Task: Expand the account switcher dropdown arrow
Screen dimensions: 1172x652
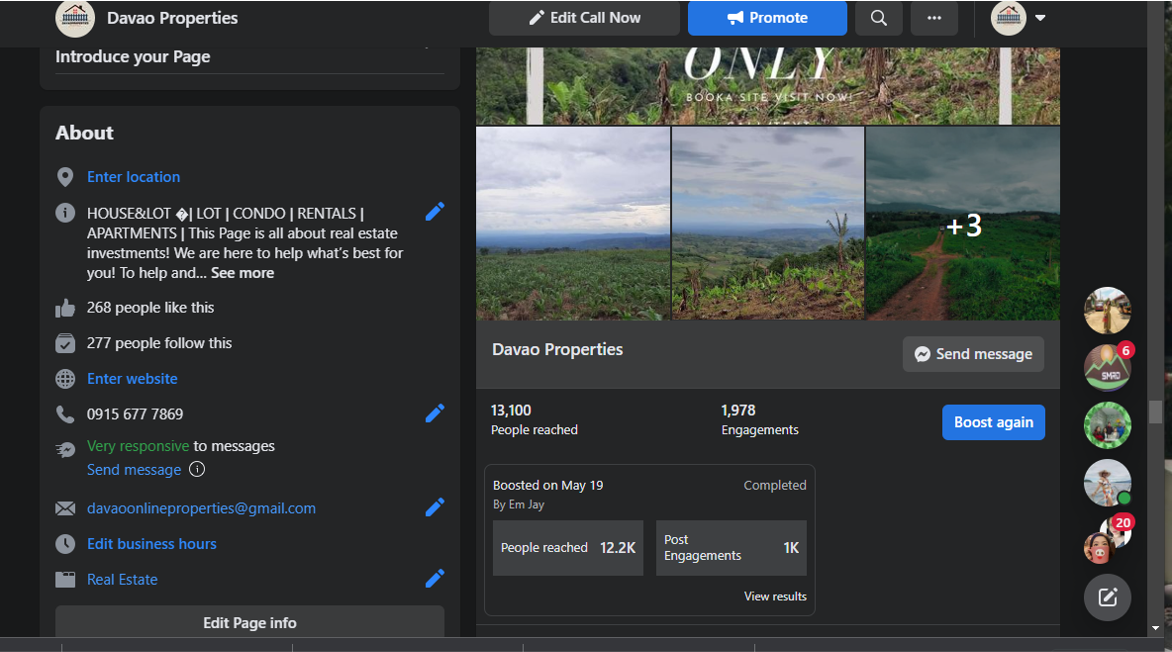Action: click(x=1040, y=18)
